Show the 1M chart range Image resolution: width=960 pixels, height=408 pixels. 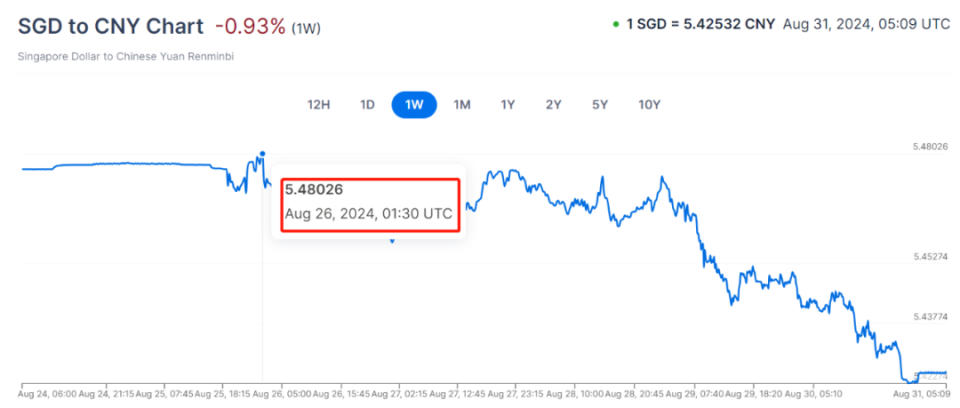[461, 105]
